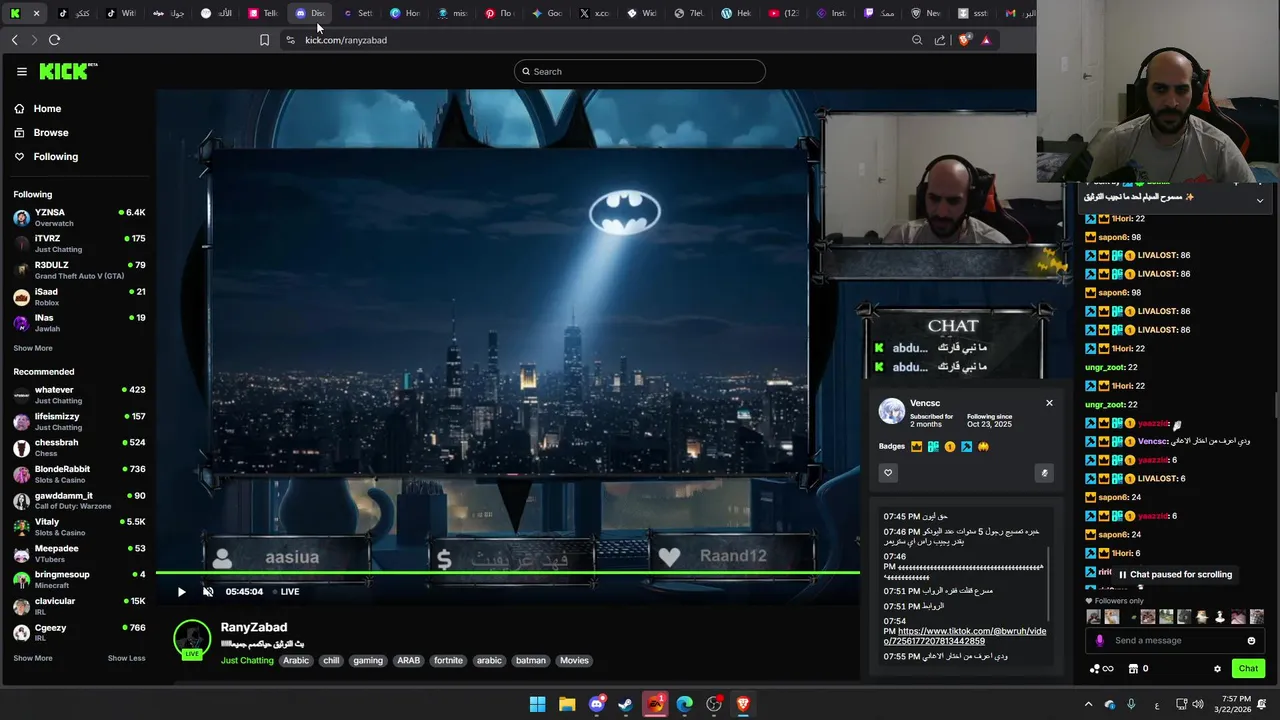
Task: Switch to the Discord browser tab
Action: (x=311, y=13)
